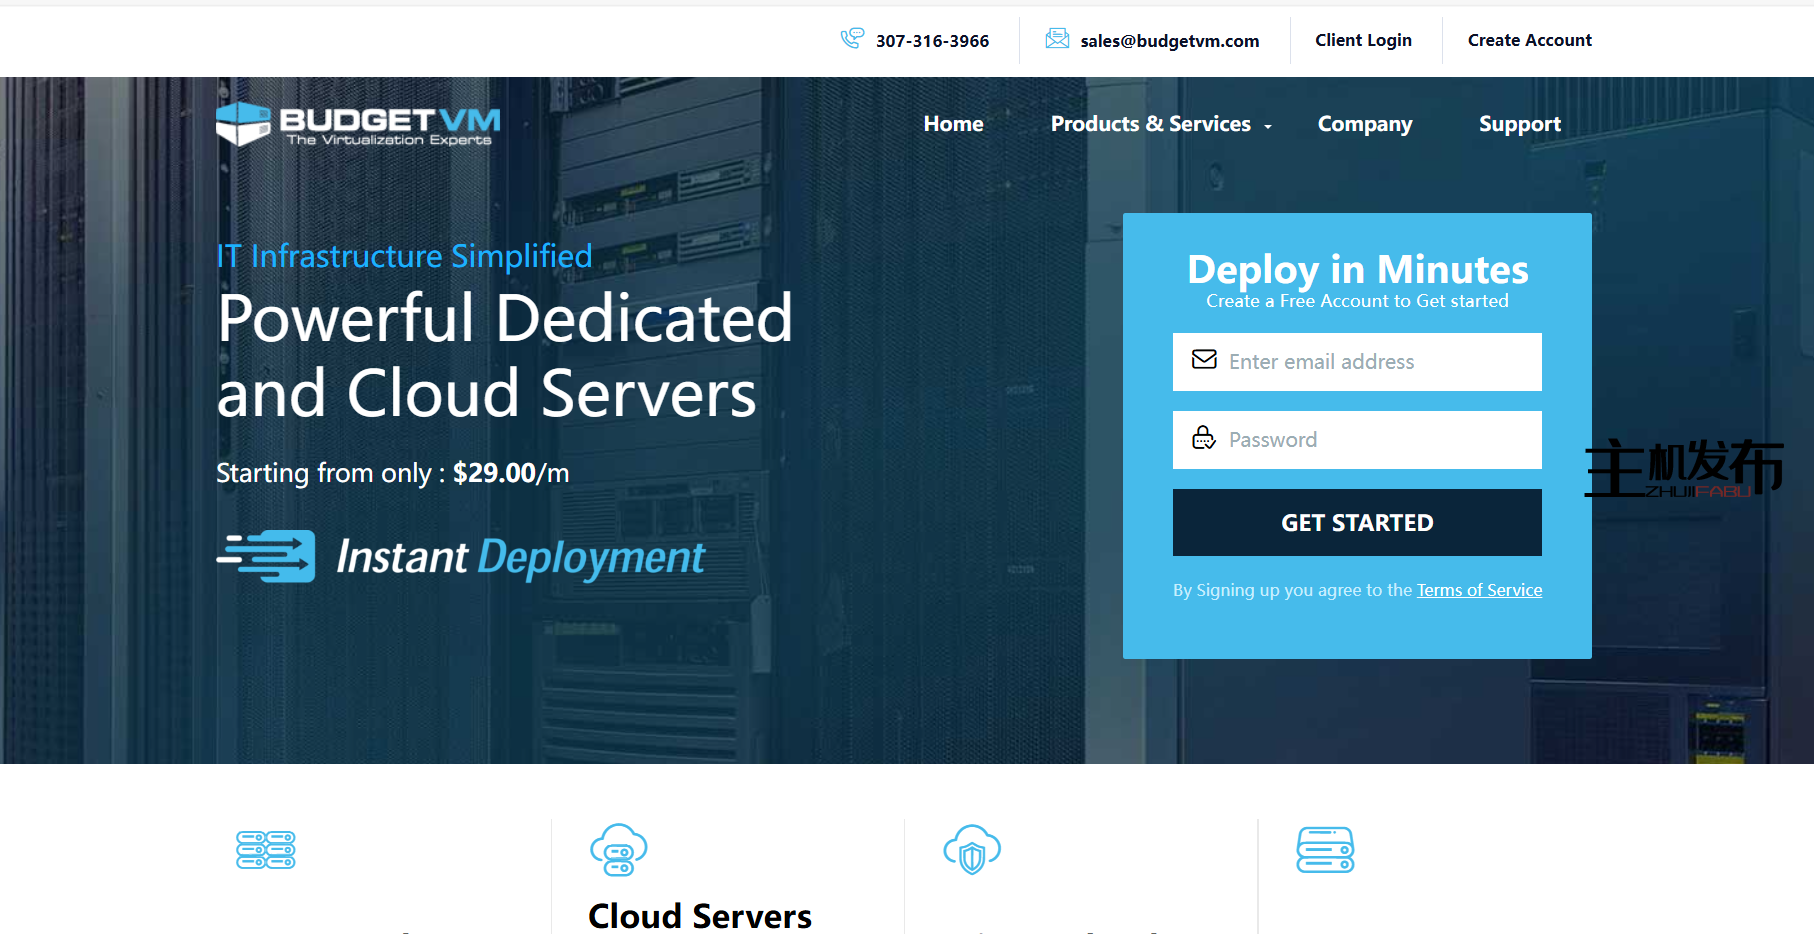This screenshot has height=934, width=1814.
Task: Open the Create Account link
Action: click(x=1530, y=40)
